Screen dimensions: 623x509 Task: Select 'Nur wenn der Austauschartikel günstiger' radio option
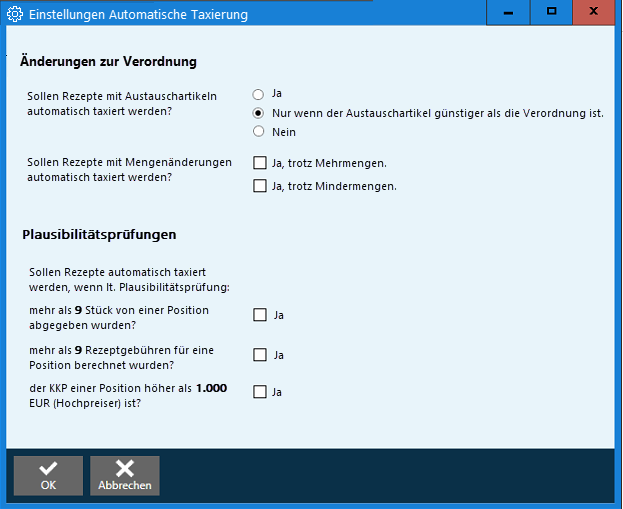(x=258, y=113)
